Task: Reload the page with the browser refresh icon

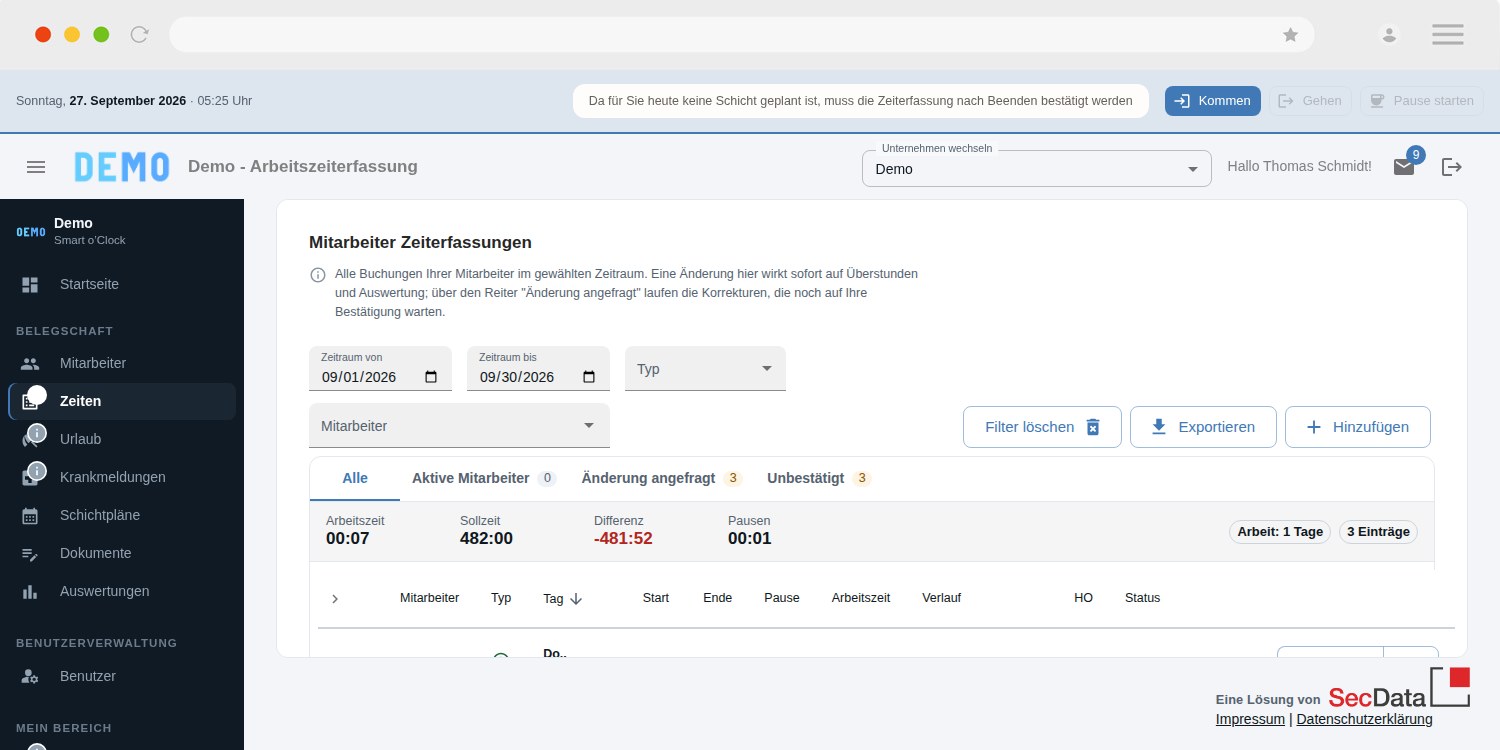Action: pos(140,34)
